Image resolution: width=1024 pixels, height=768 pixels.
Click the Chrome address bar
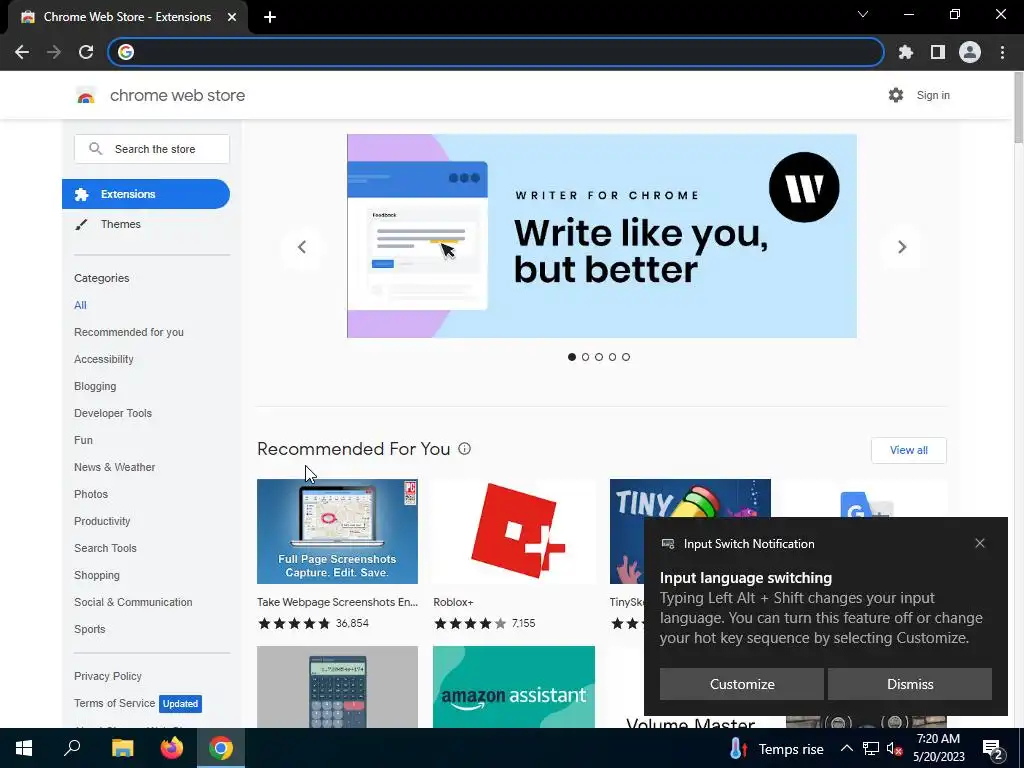point(496,52)
